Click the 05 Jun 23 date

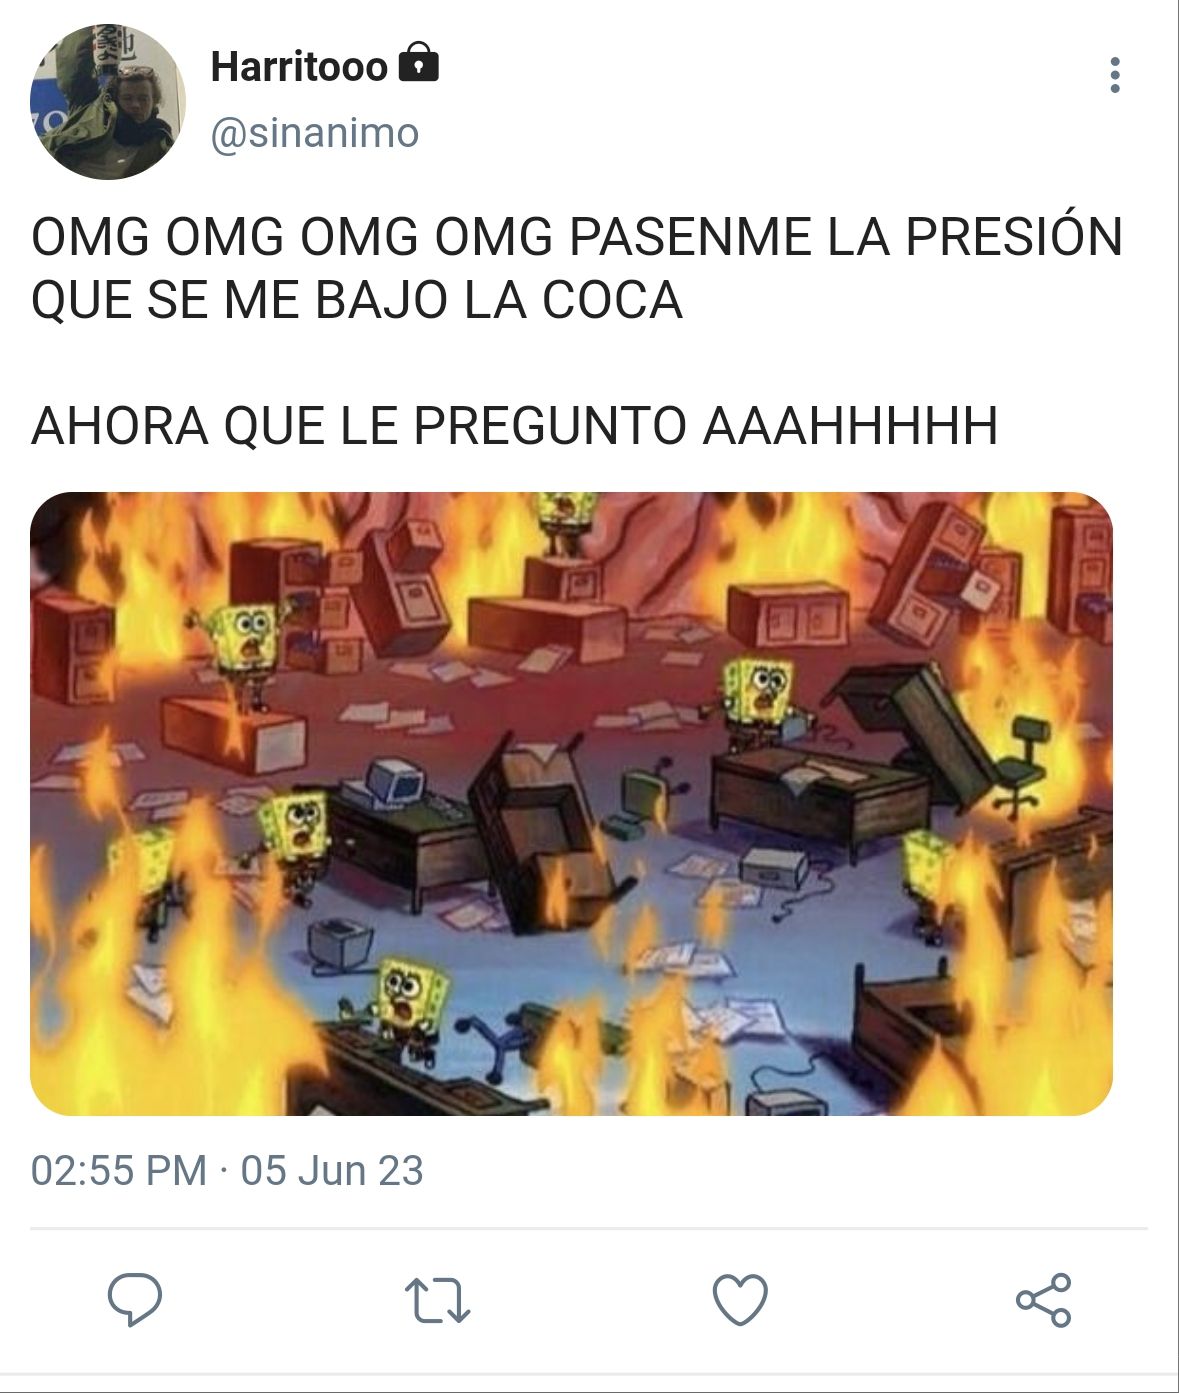point(332,1170)
